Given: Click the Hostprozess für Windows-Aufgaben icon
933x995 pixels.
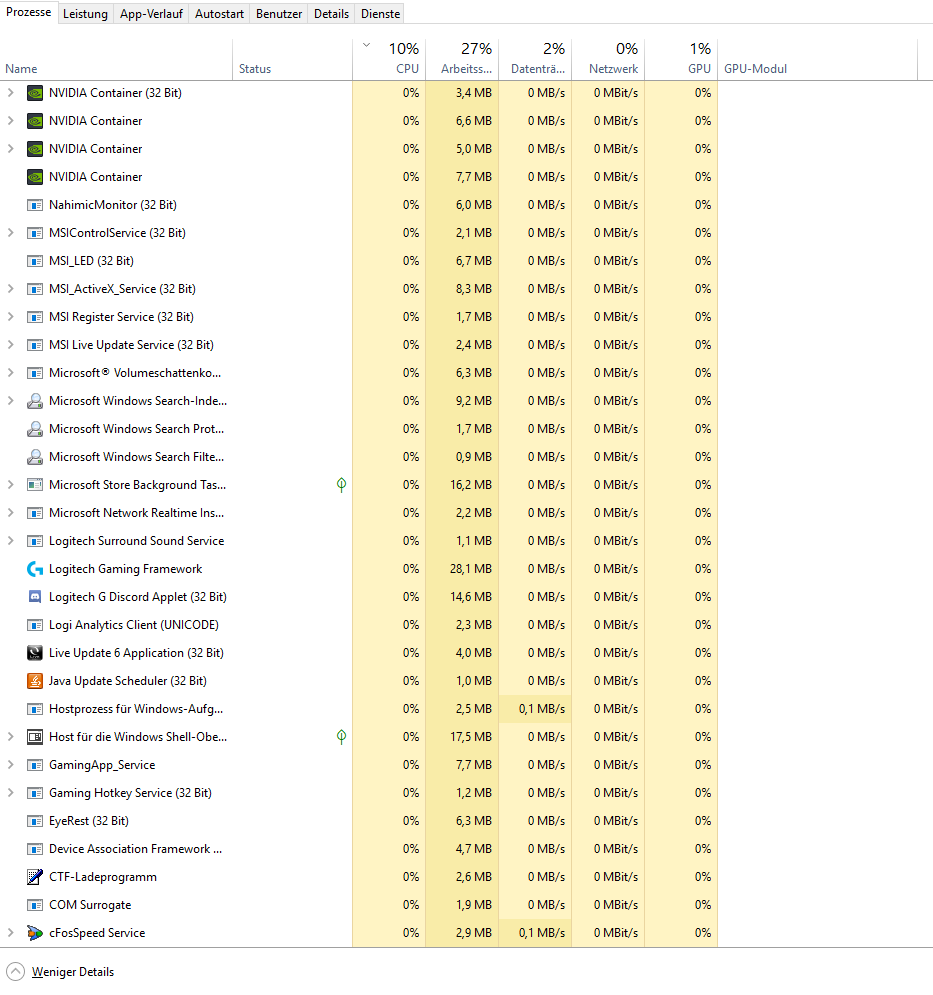Looking at the screenshot, I should 35,709.
